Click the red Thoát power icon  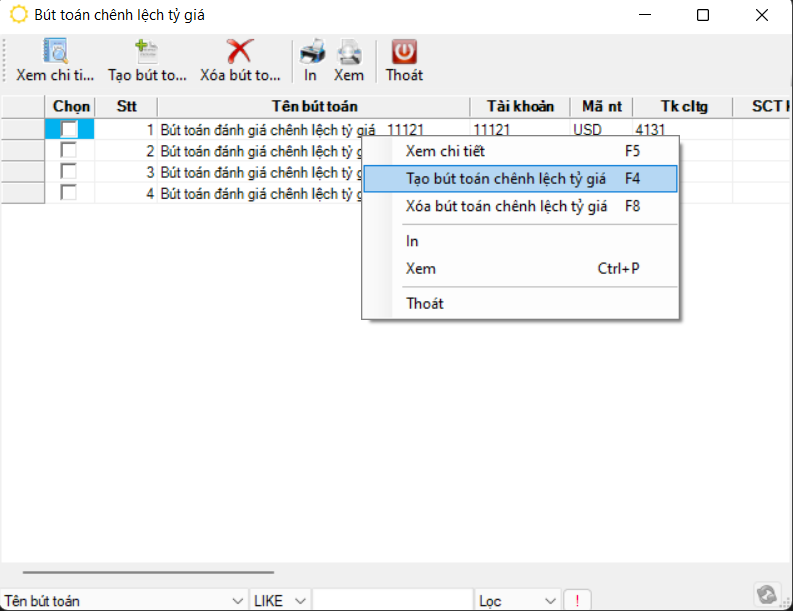(x=404, y=52)
